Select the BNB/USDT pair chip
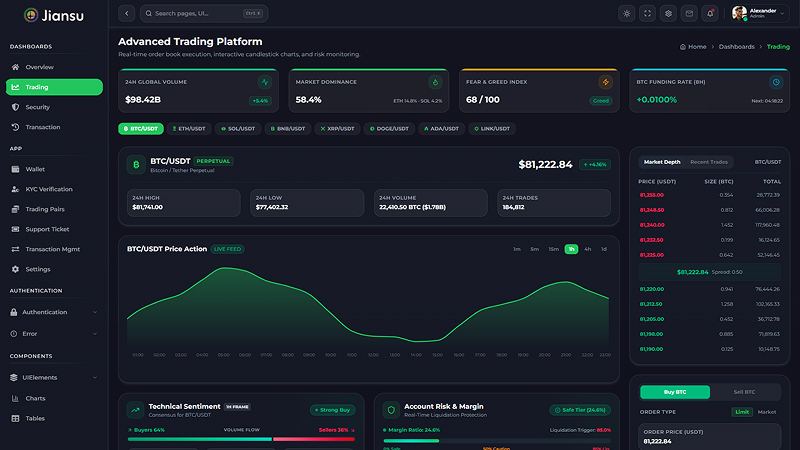Screen dimensions: 800x450 (x=287, y=129)
